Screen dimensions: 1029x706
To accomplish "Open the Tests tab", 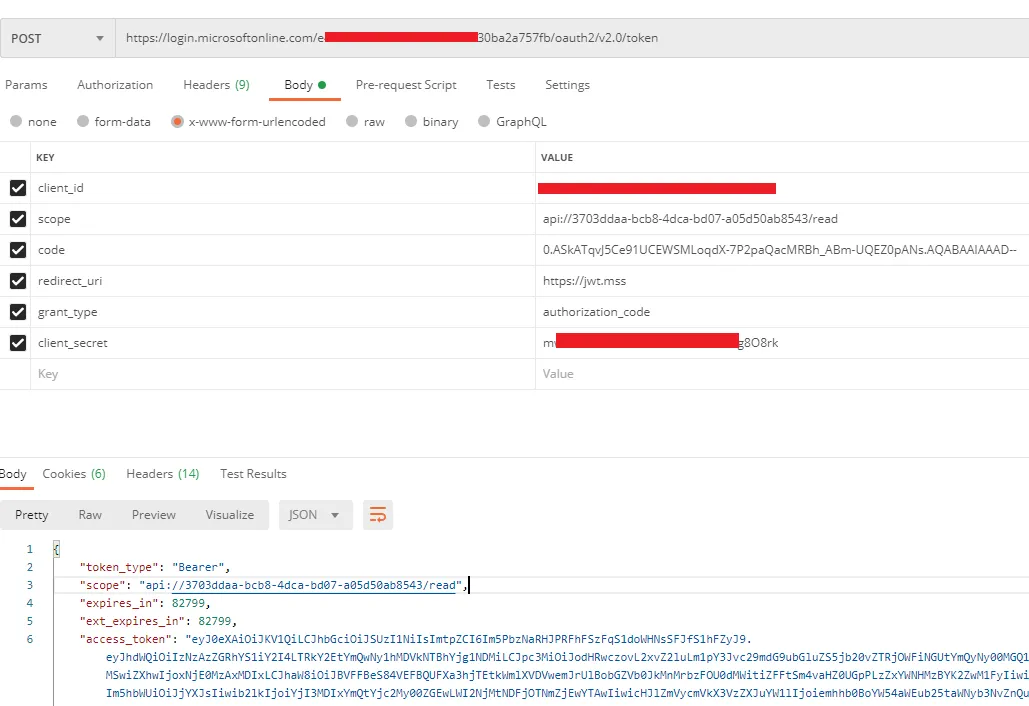I will click(501, 85).
